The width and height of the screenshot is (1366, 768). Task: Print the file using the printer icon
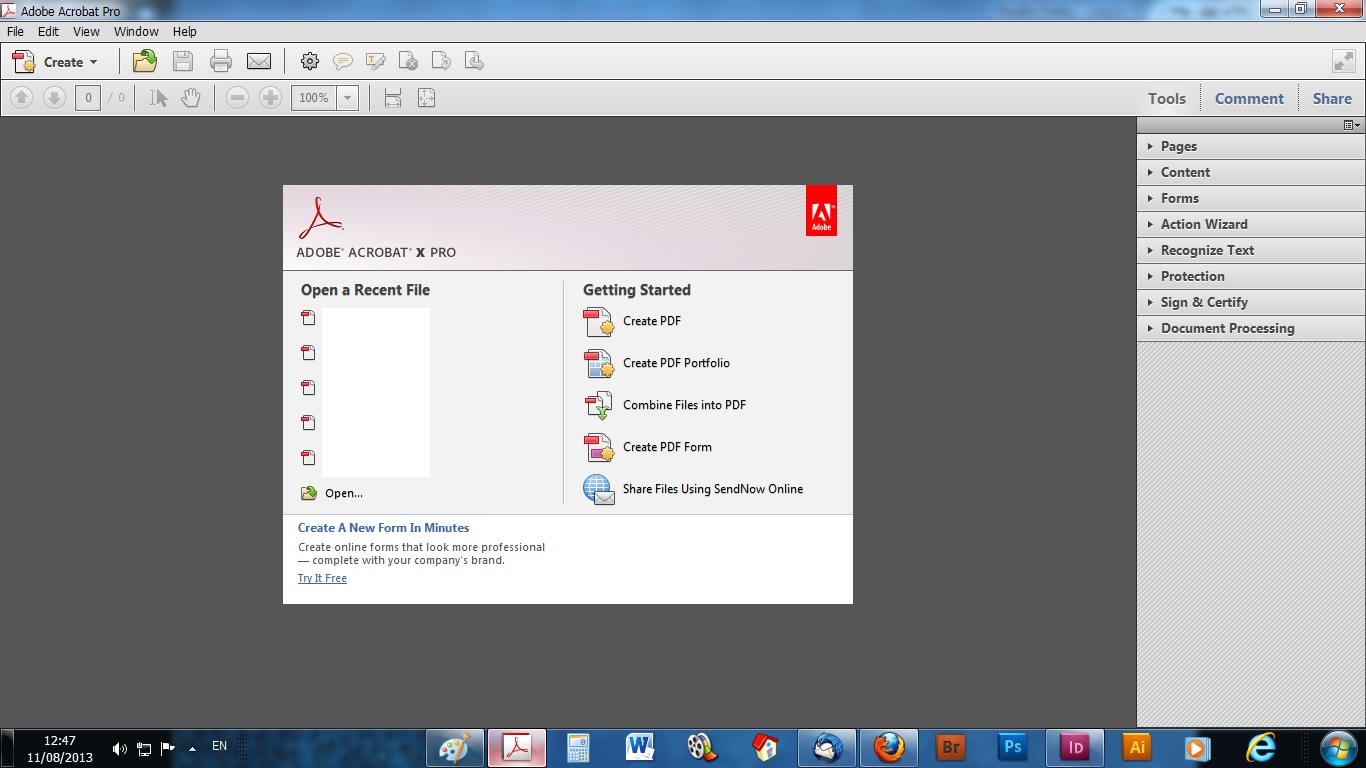221,61
